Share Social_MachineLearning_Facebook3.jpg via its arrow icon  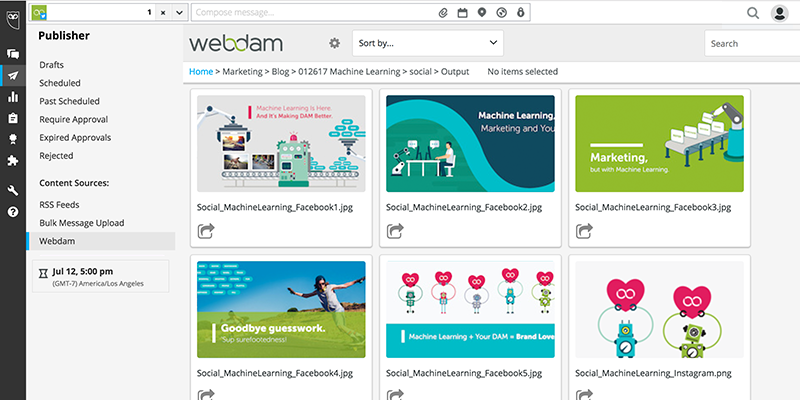[584, 231]
